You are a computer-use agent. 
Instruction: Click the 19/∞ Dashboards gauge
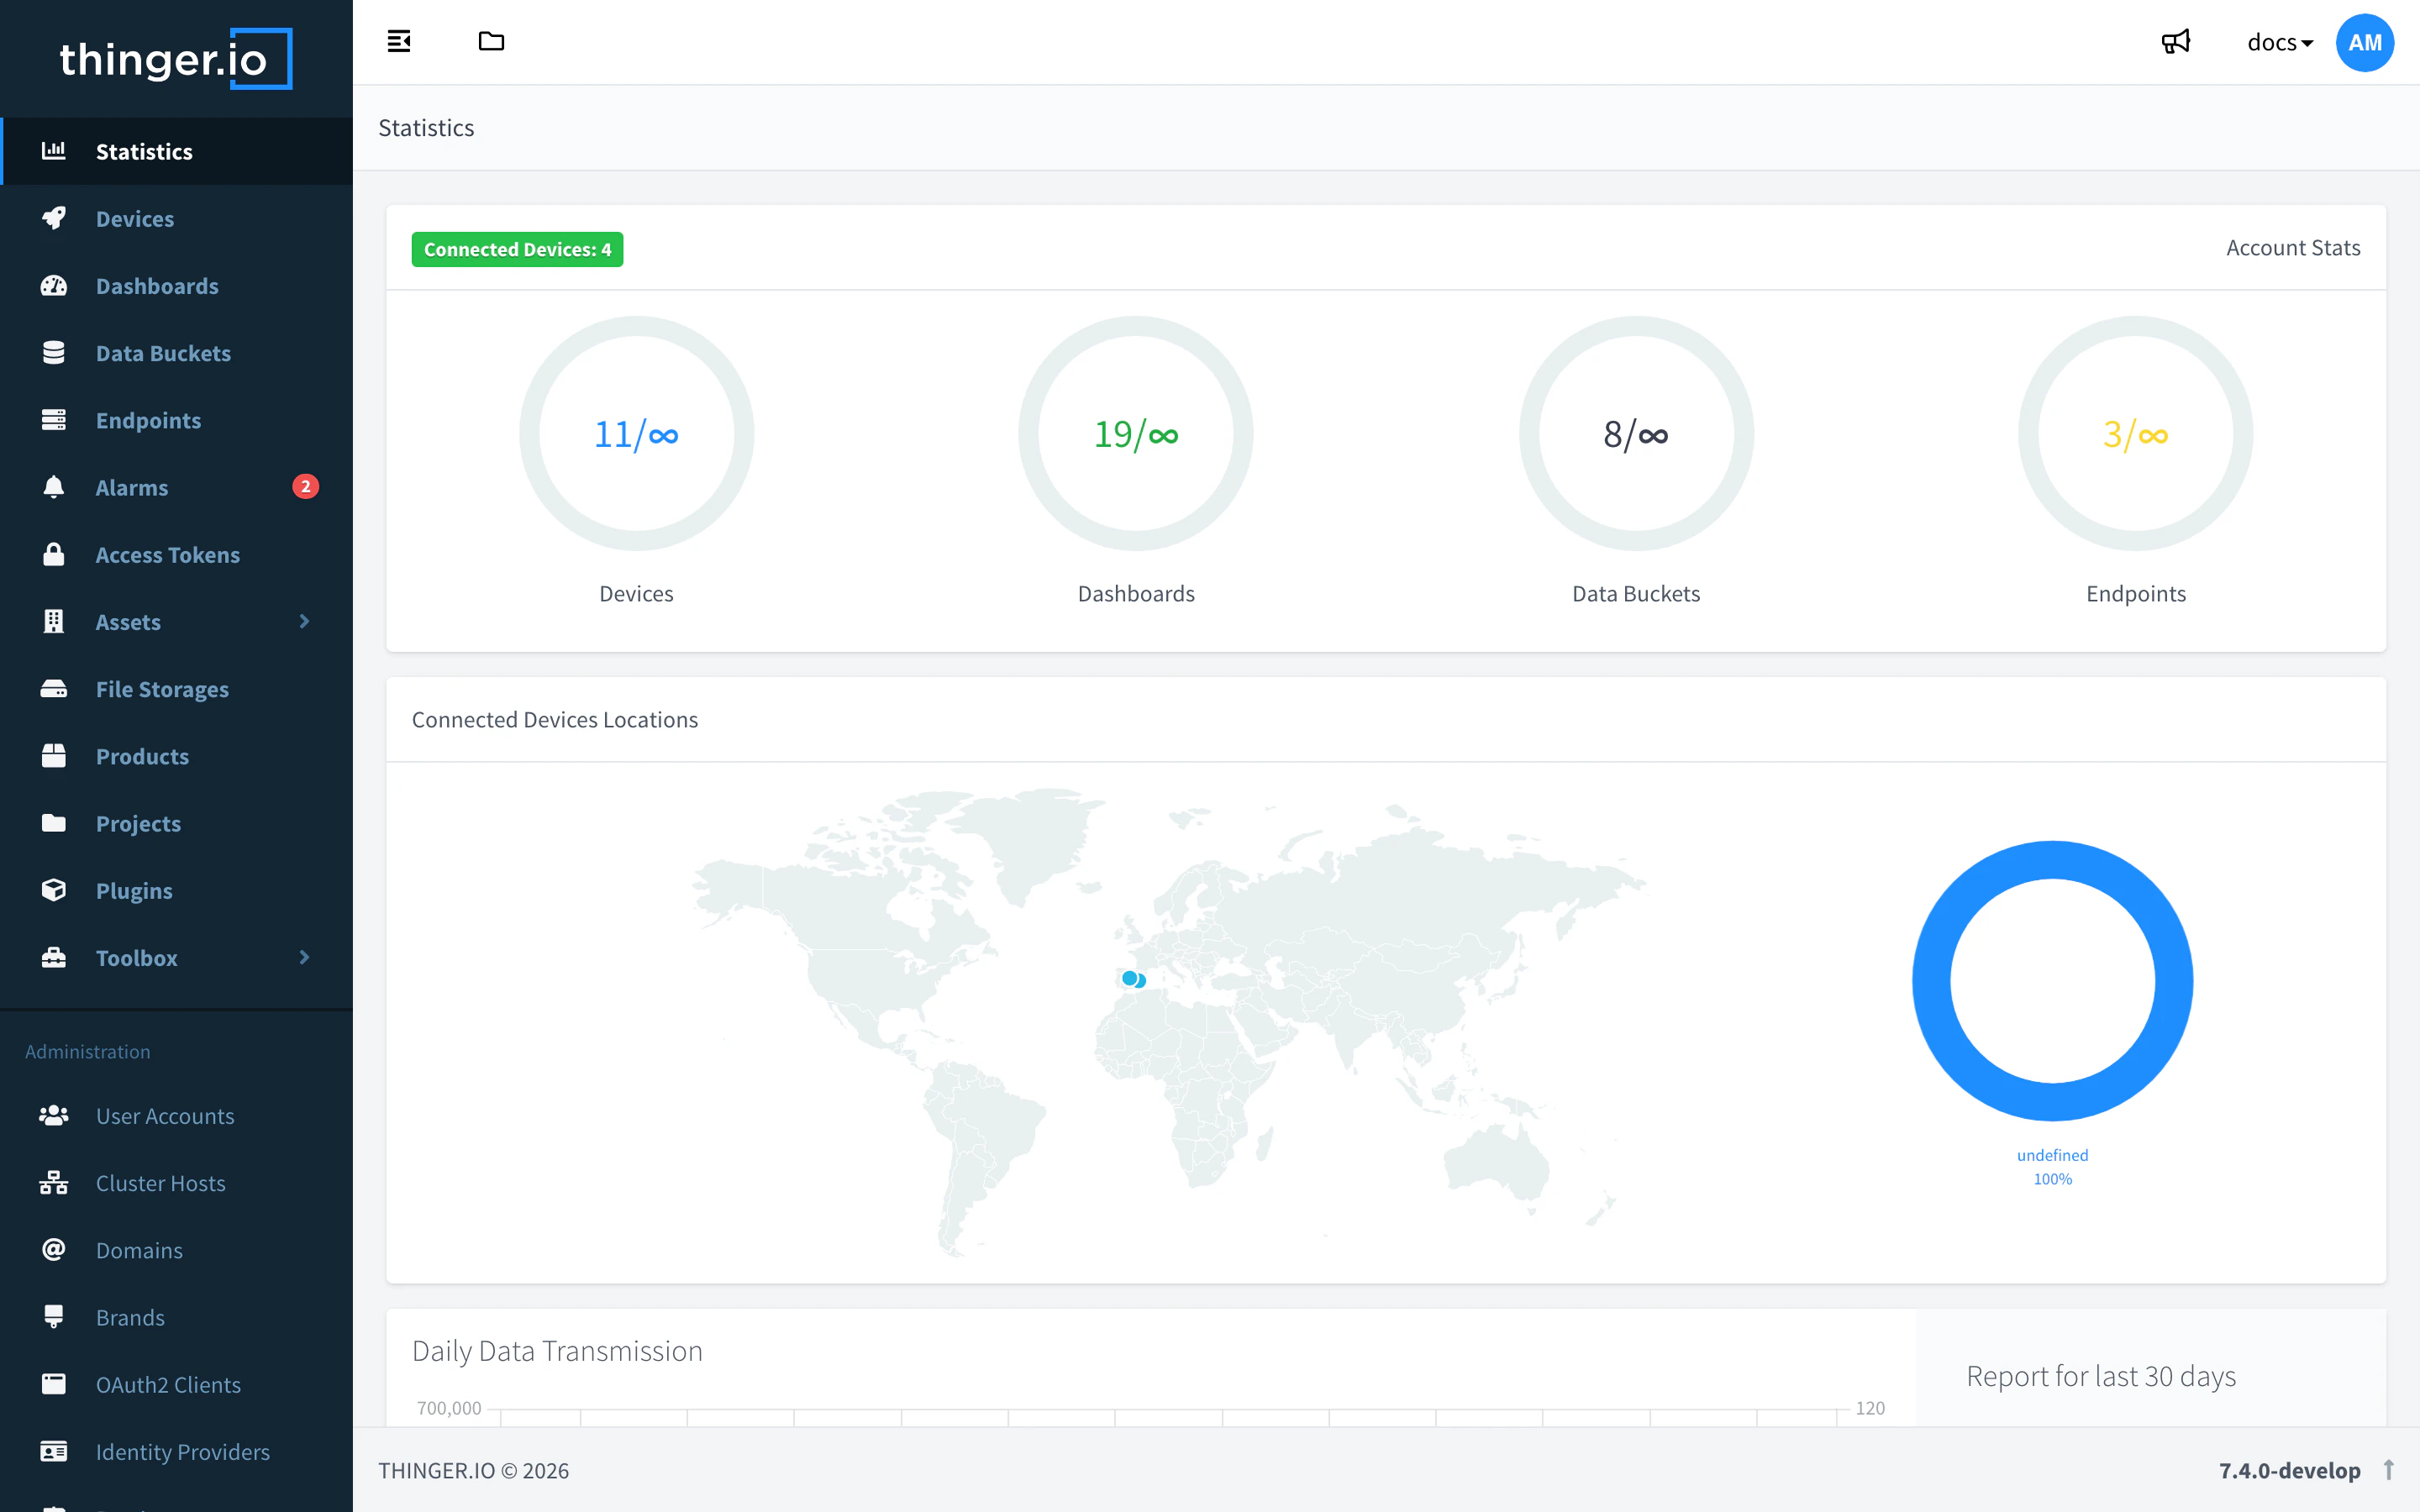coord(1136,433)
